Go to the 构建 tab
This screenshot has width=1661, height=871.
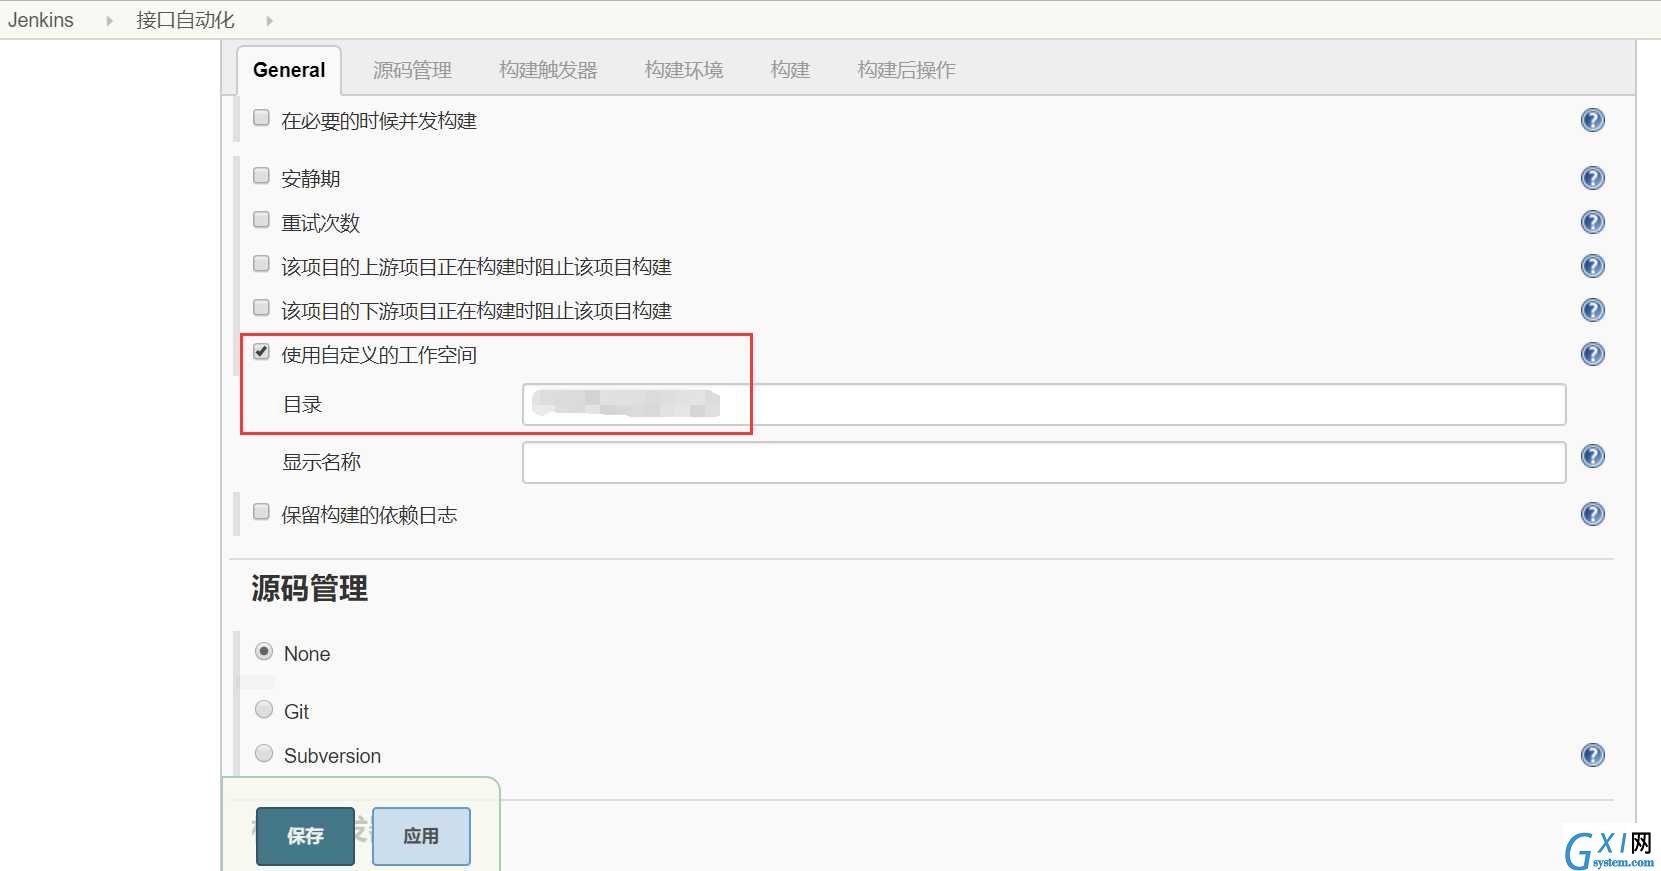pyautogui.click(x=790, y=70)
